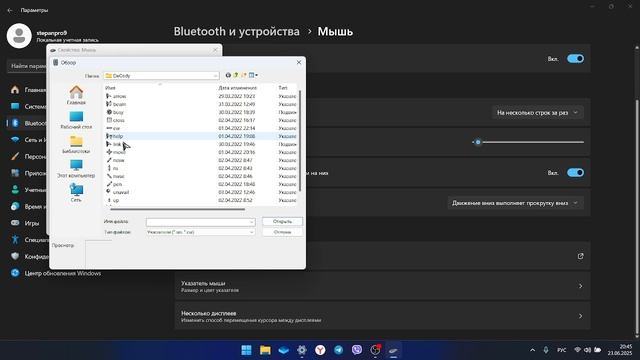Click the Имя файла input field
Image resolution: width=640 pixels, height=360 pixels.
[x=200, y=222]
